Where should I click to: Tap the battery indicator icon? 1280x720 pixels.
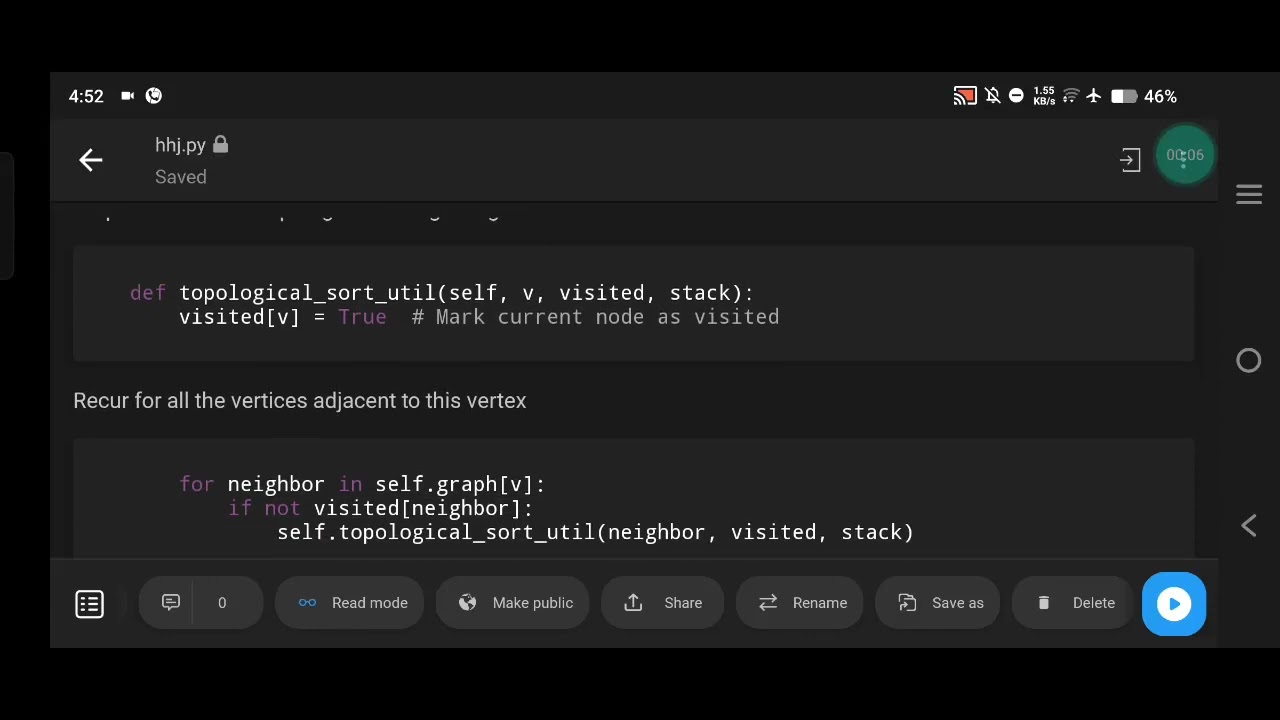(x=1124, y=96)
